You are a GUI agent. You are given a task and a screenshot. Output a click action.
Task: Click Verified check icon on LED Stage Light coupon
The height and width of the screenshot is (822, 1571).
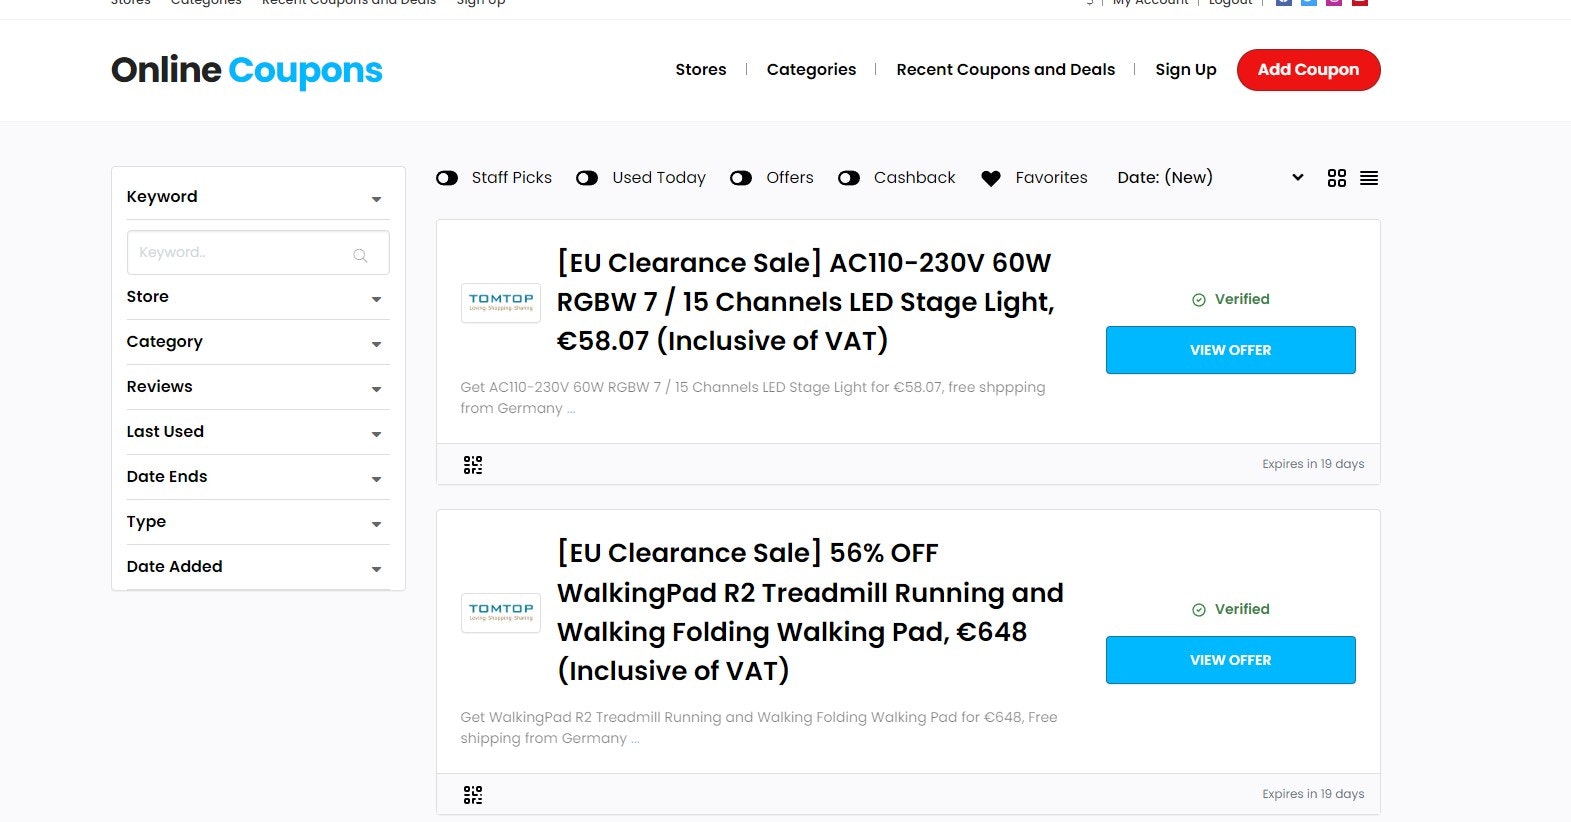click(1199, 300)
